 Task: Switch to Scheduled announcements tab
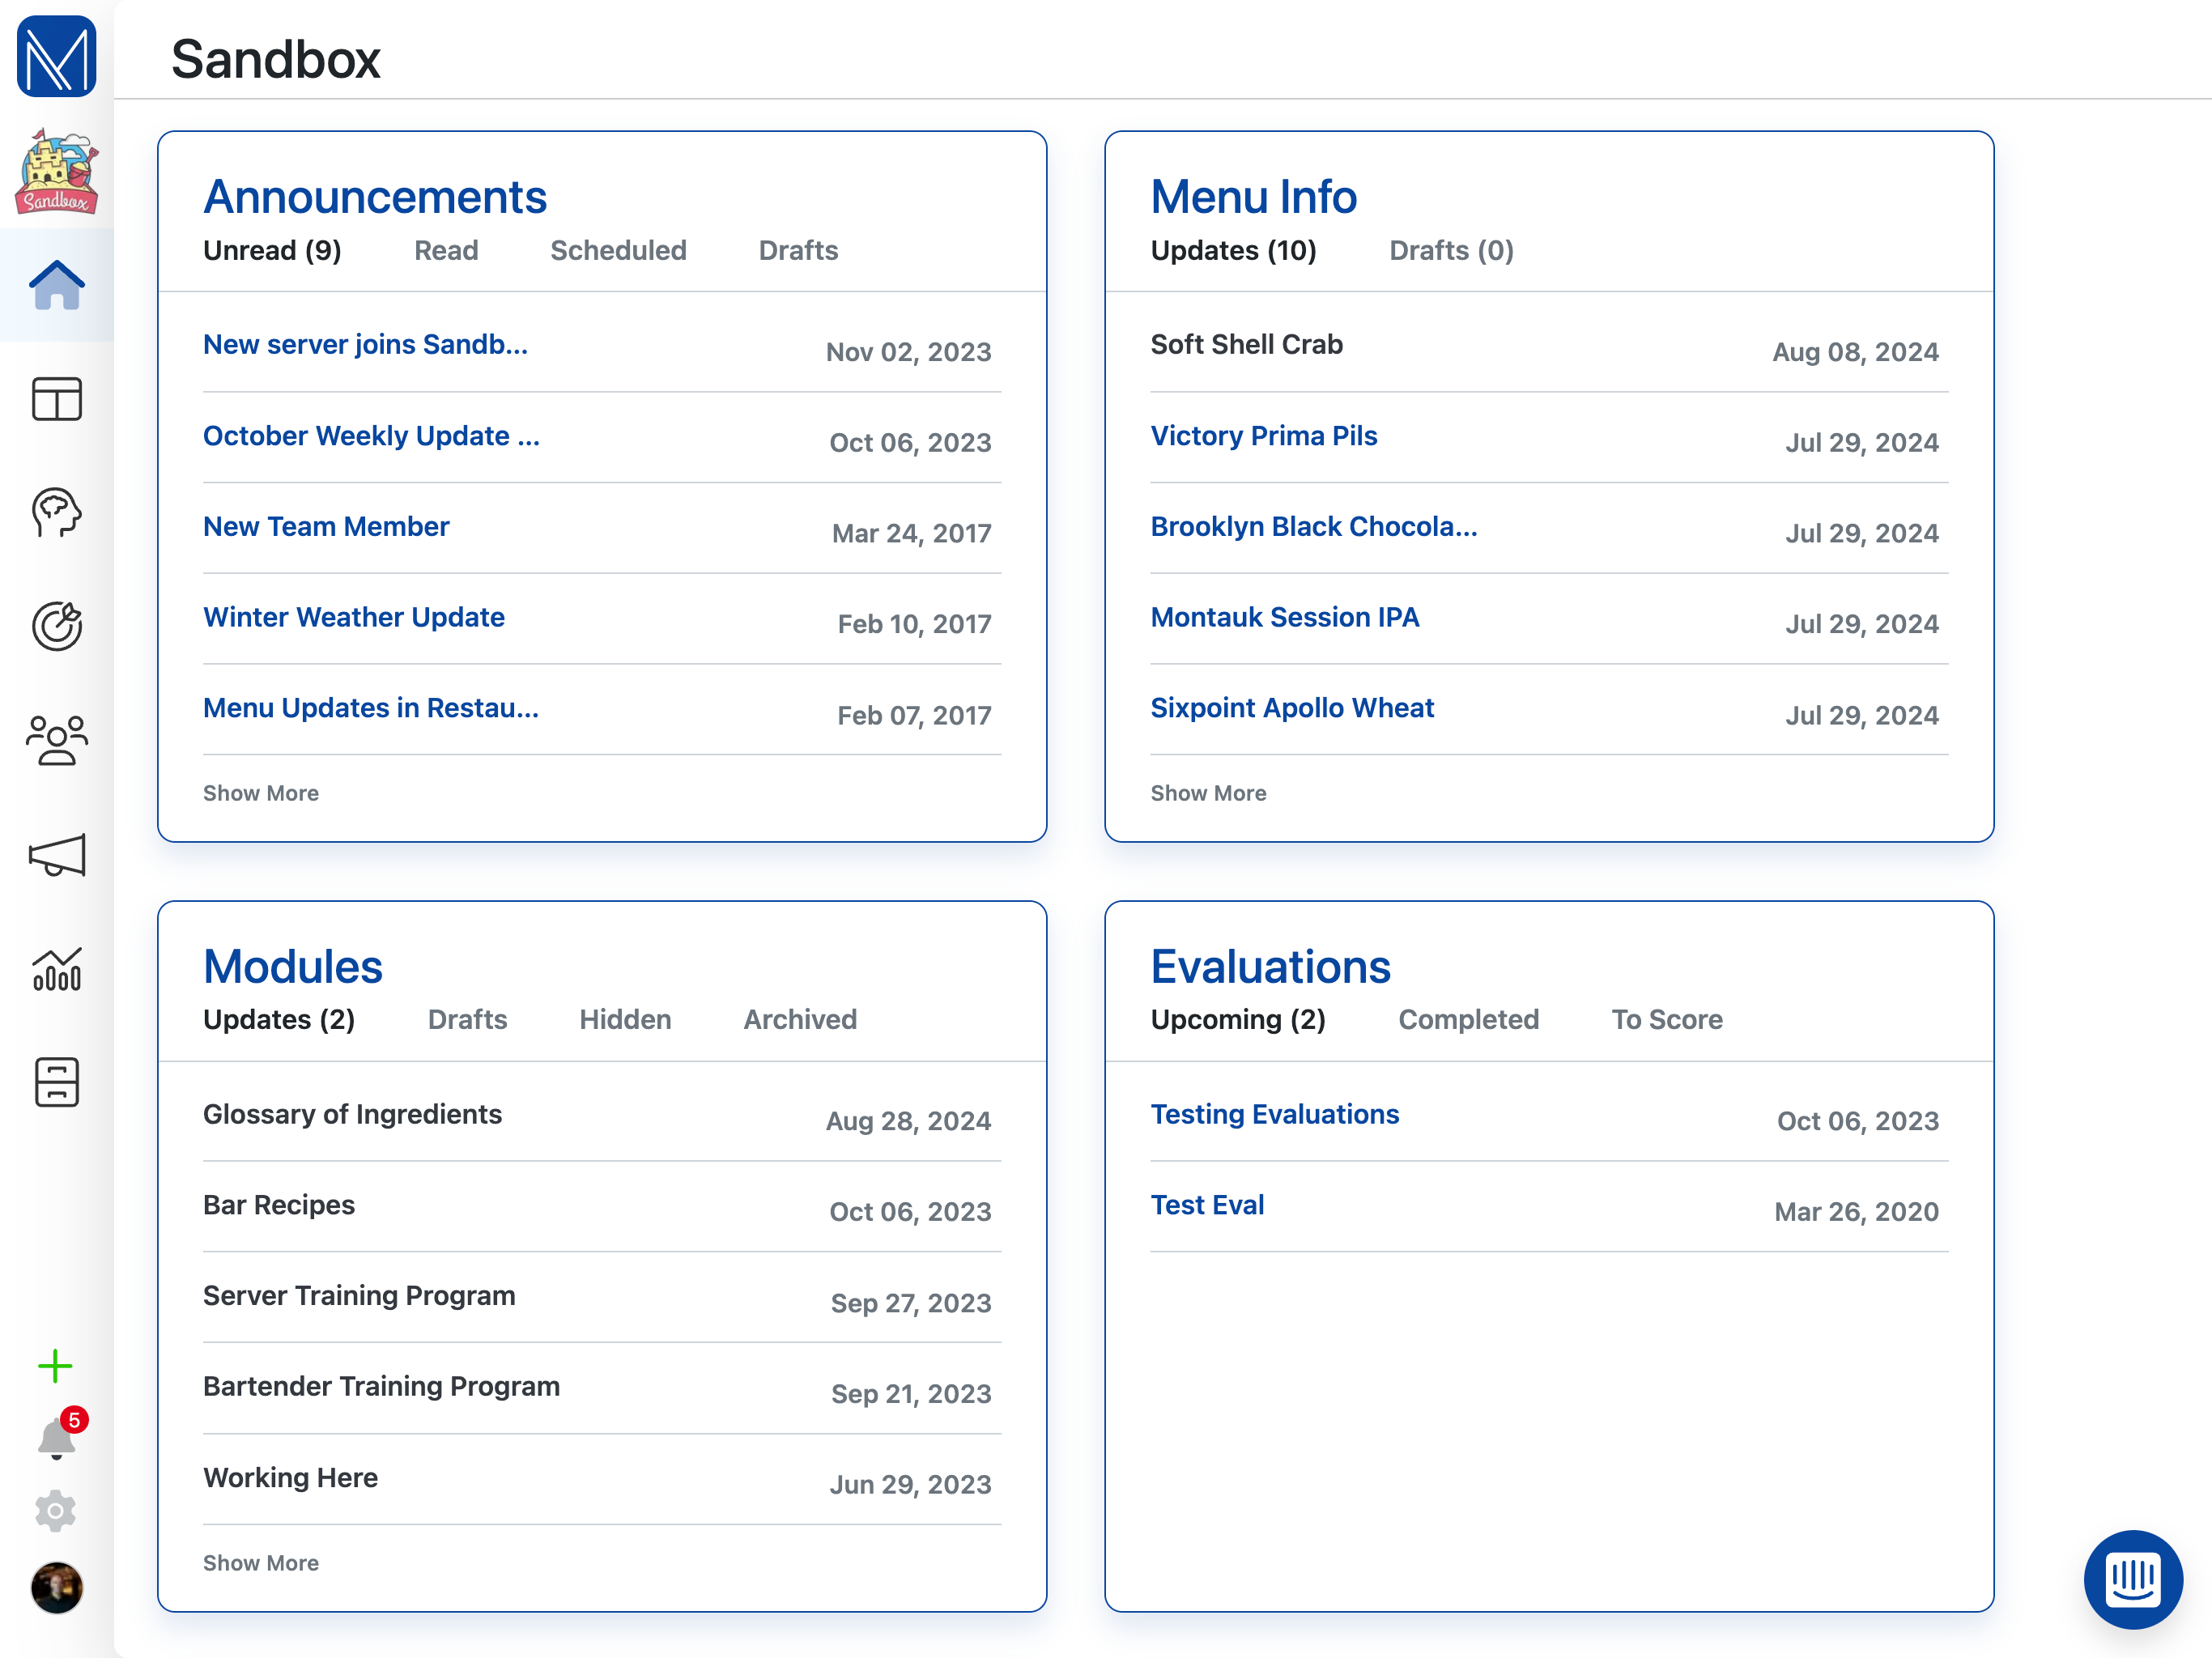click(x=618, y=250)
